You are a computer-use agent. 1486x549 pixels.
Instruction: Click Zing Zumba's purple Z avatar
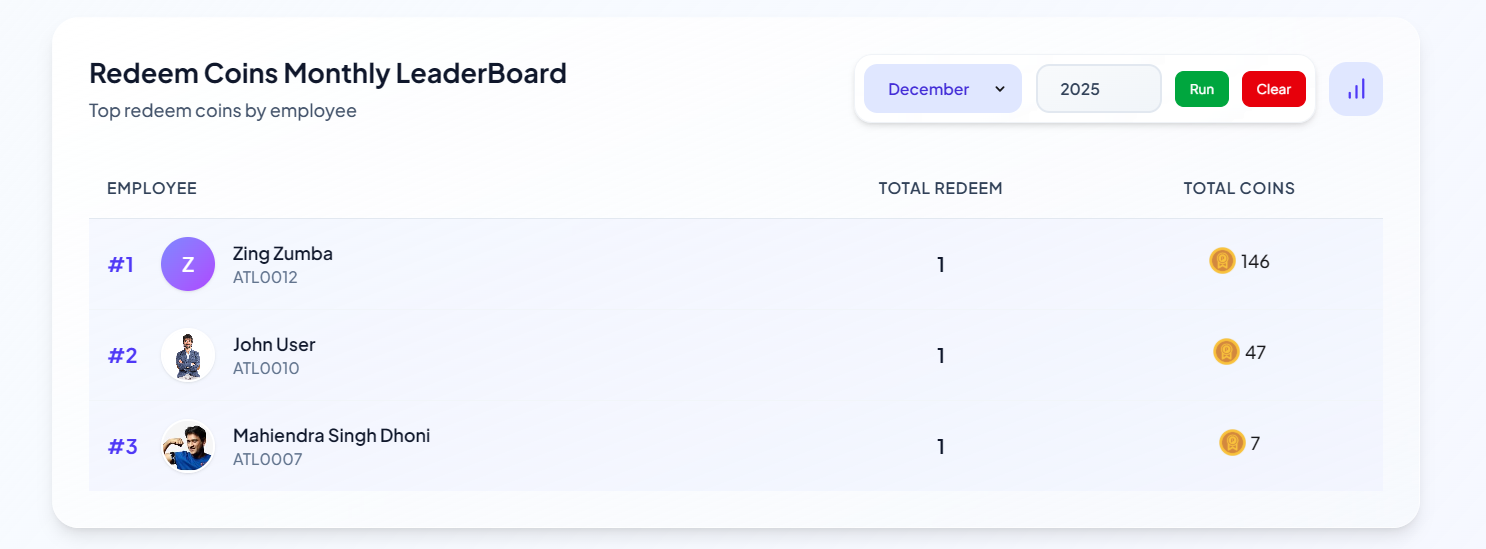[188, 264]
